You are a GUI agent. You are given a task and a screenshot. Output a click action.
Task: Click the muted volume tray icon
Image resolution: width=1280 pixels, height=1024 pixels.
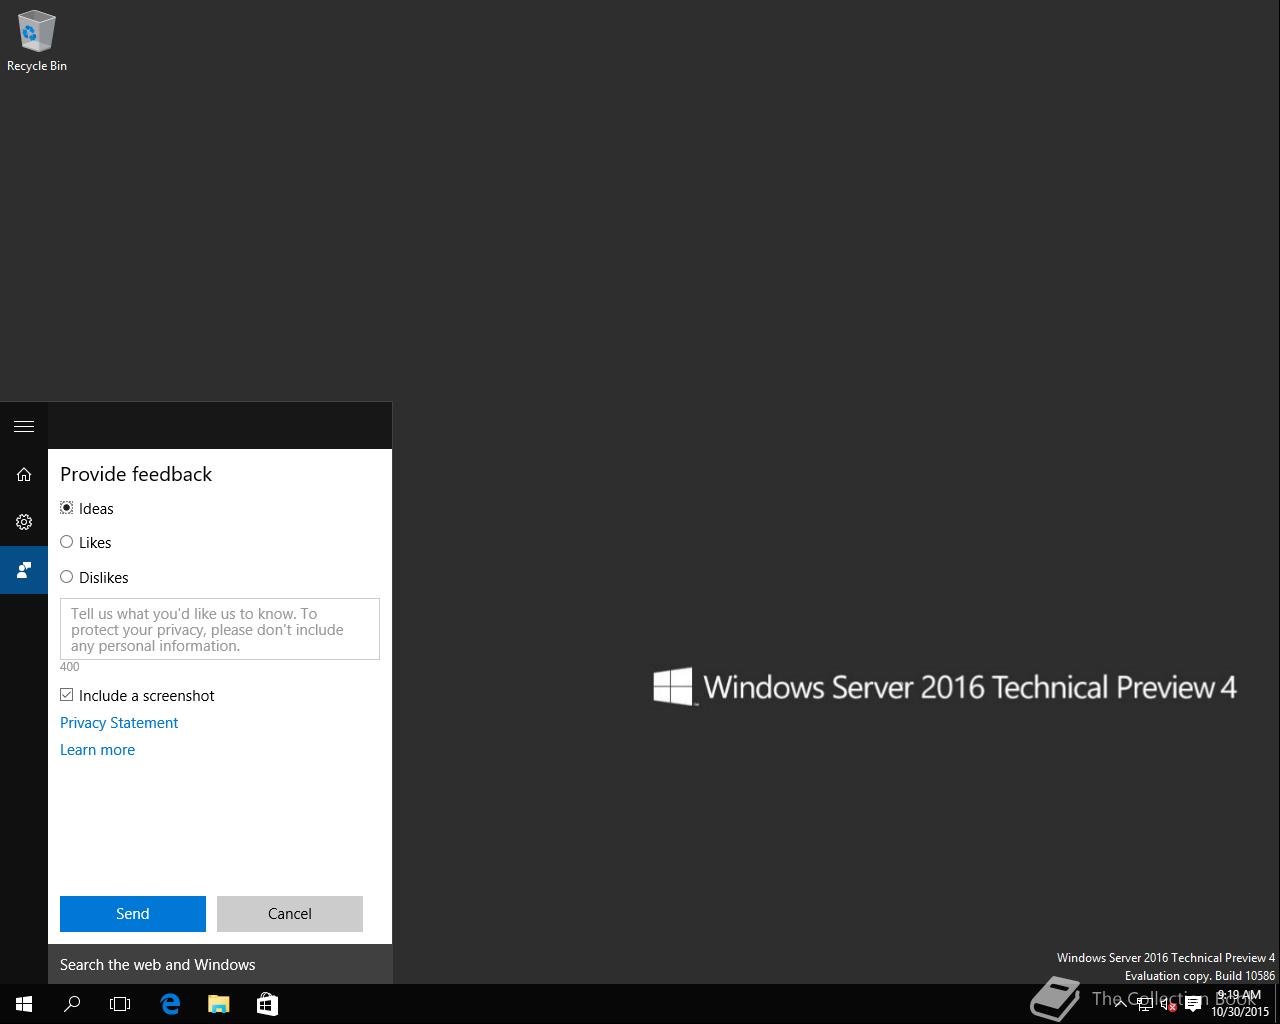click(x=1168, y=1004)
